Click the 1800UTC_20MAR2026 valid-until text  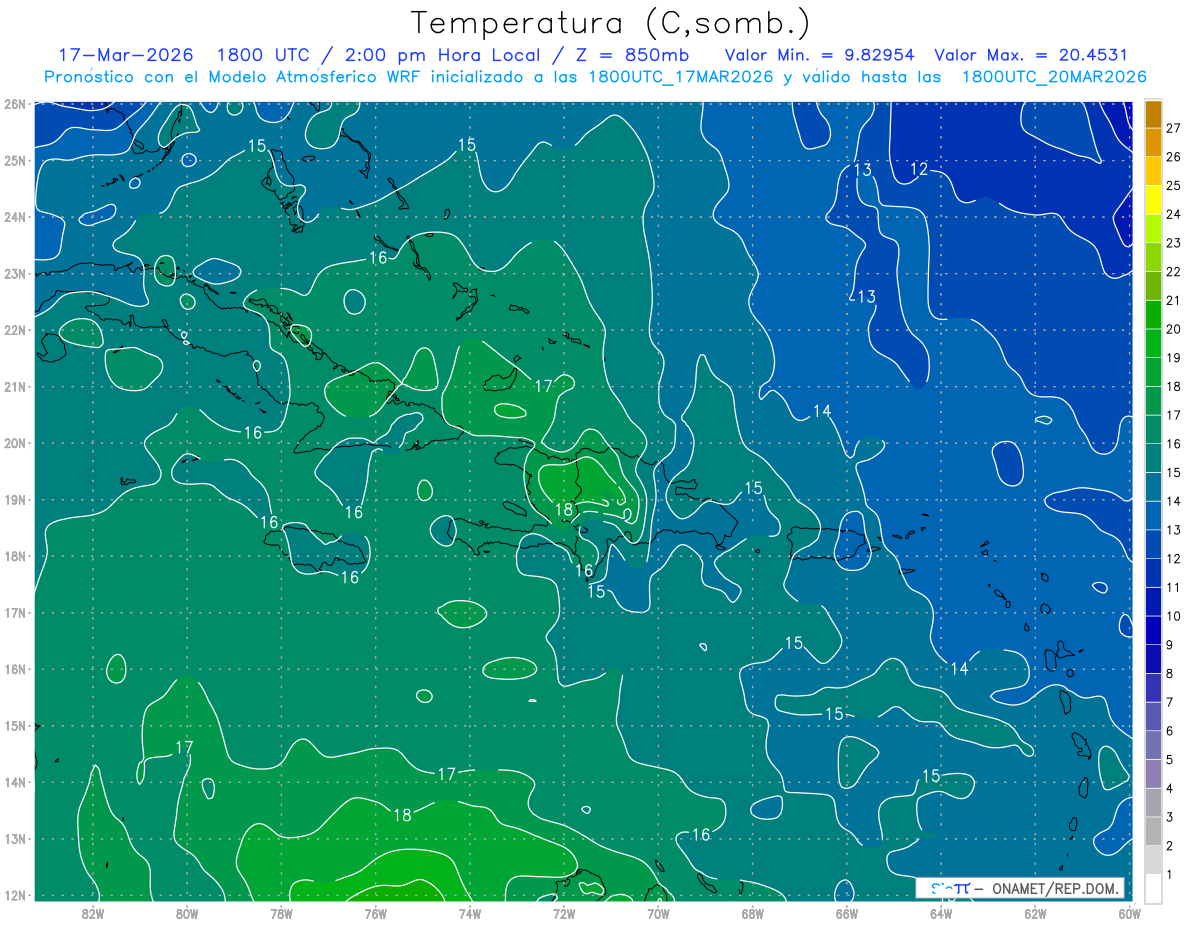[x=1054, y=77]
